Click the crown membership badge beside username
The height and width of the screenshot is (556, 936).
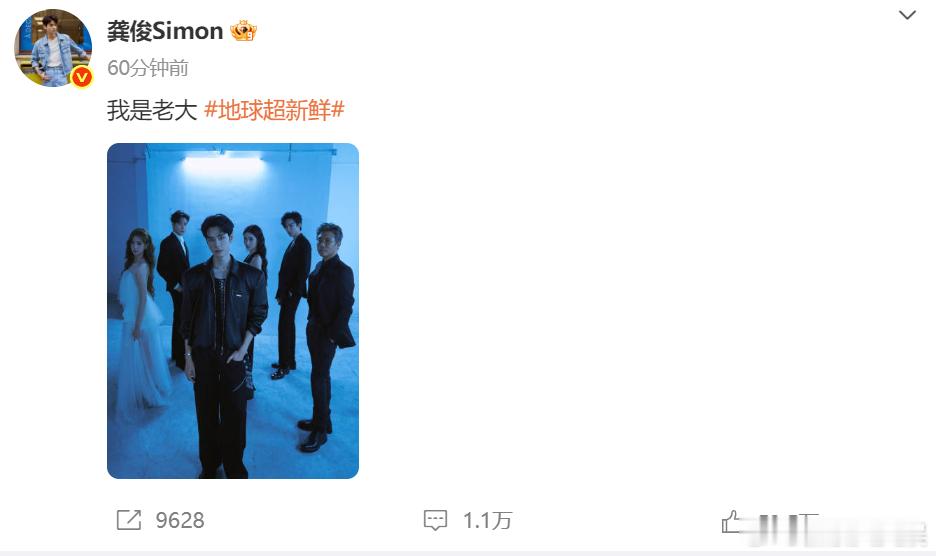point(243,31)
